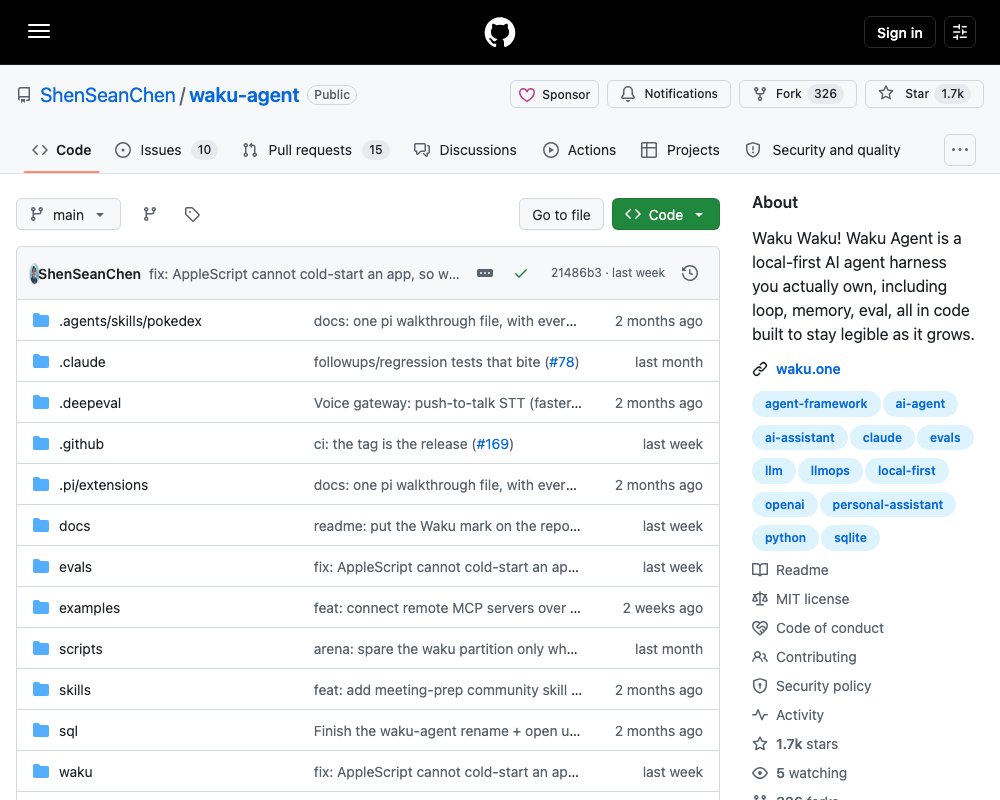Click the Sign in button

point(899,33)
